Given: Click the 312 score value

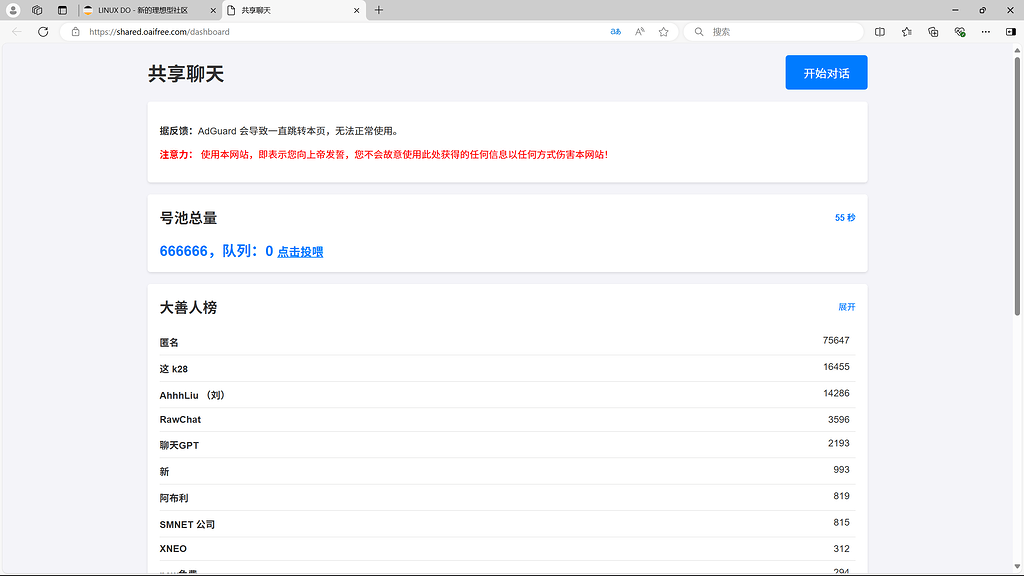Looking at the screenshot, I should tap(841, 549).
